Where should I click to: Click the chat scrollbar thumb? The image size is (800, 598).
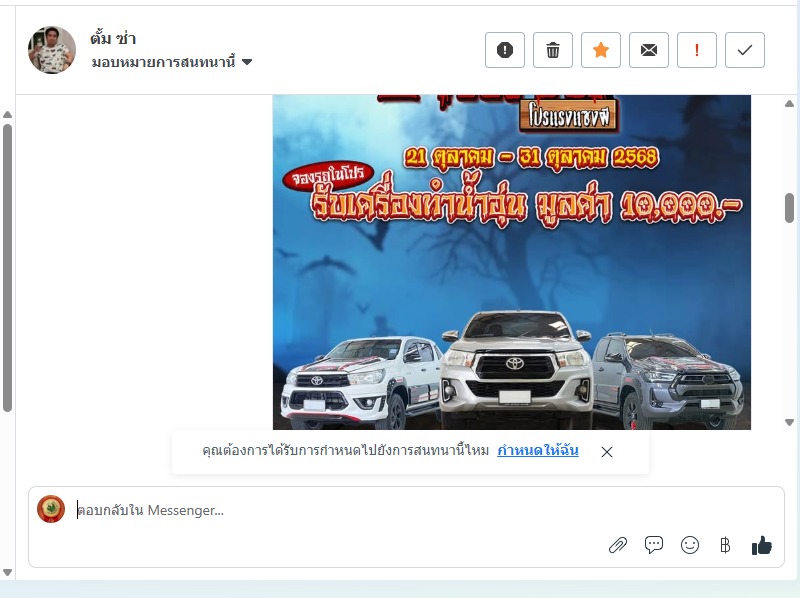click(789, 208)
